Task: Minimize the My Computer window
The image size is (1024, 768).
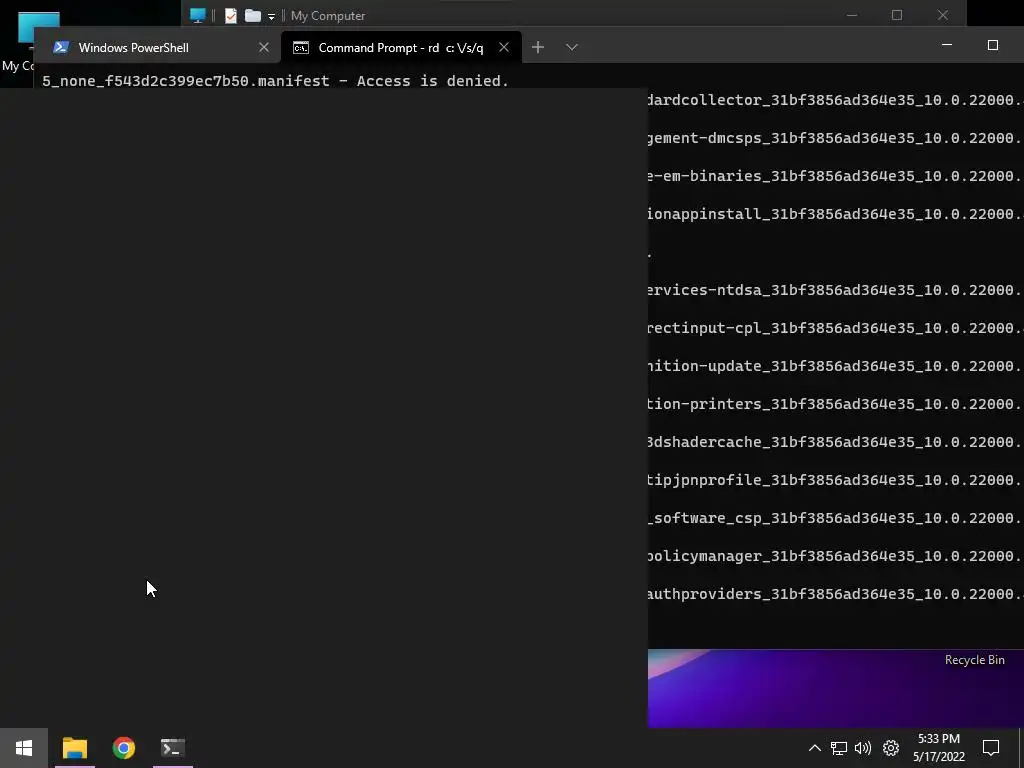Action: pyautogui.click(x=852, y=15)
